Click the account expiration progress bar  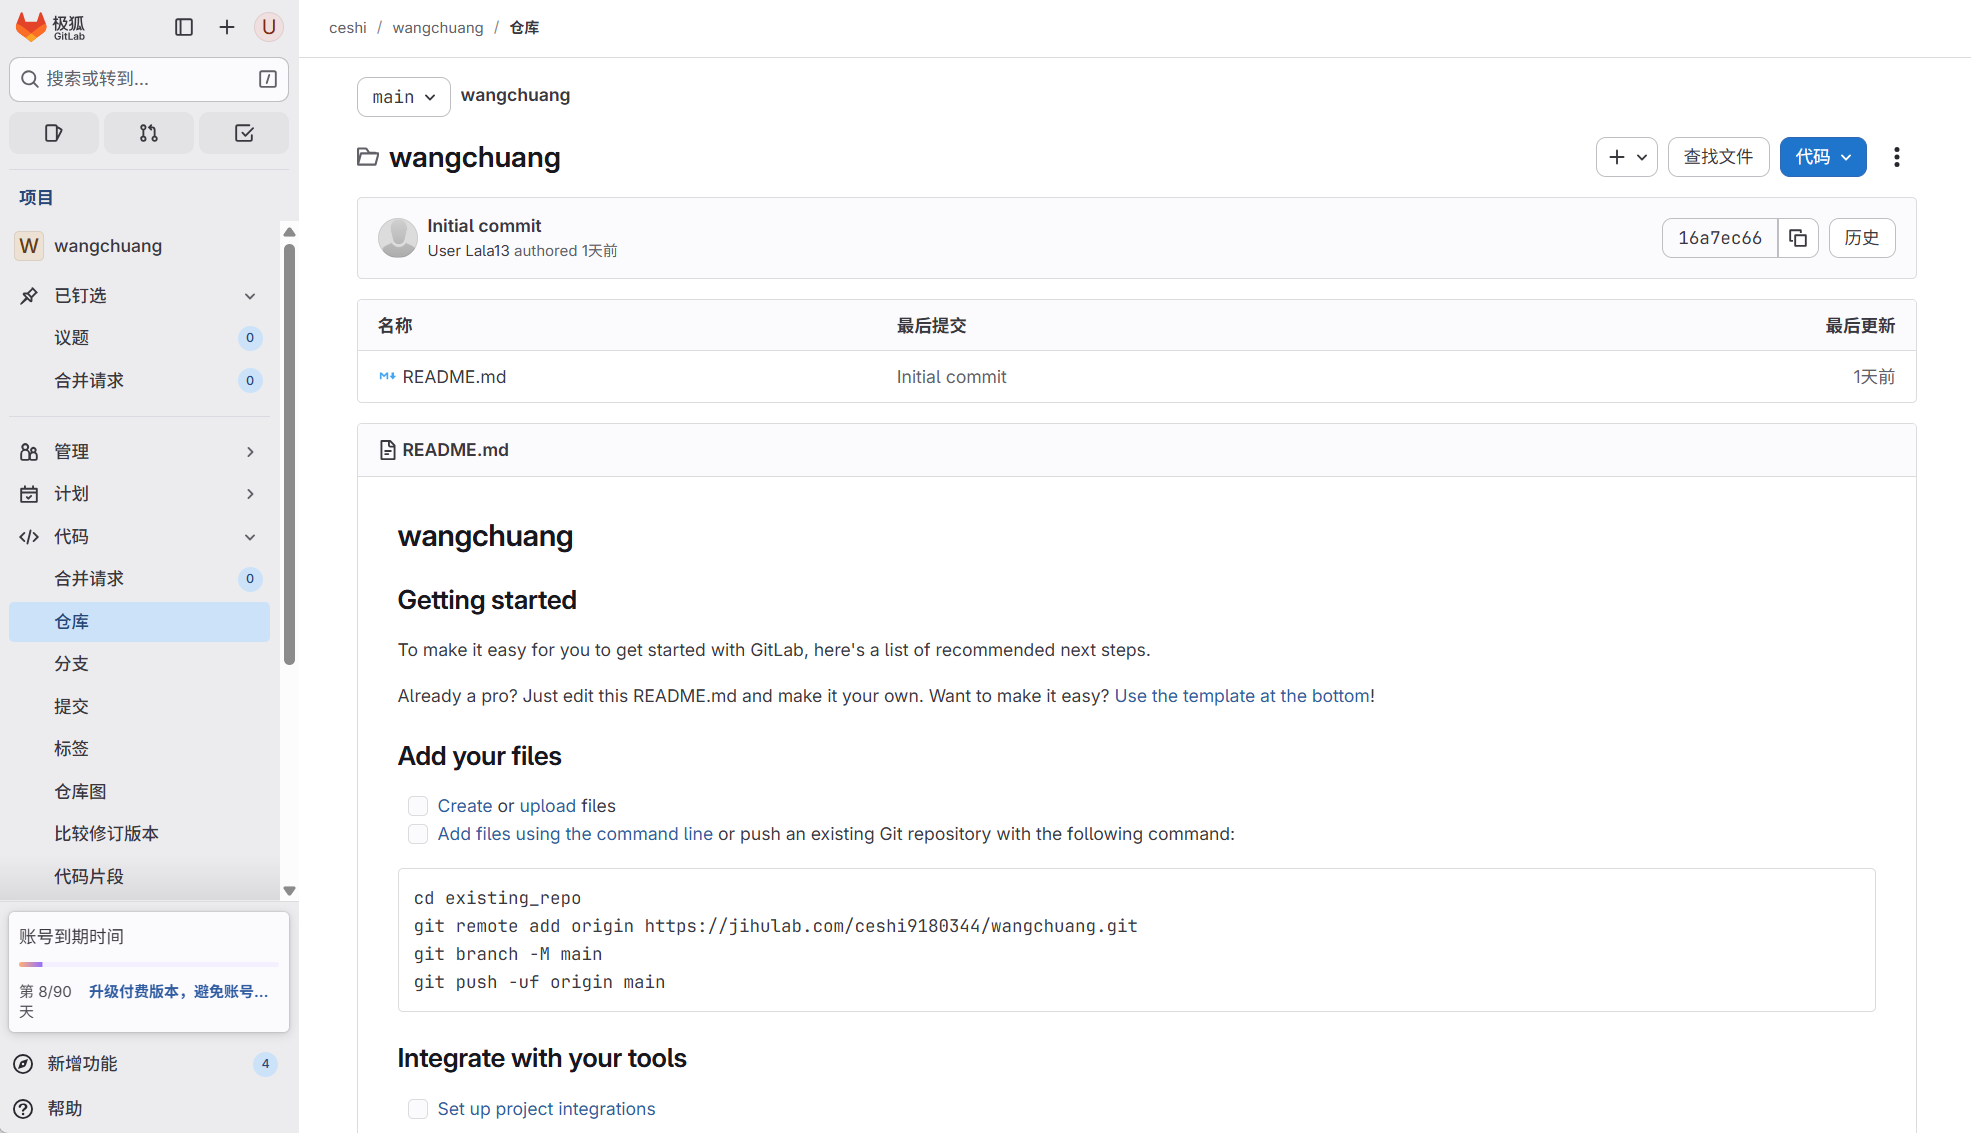click(148, 964)
